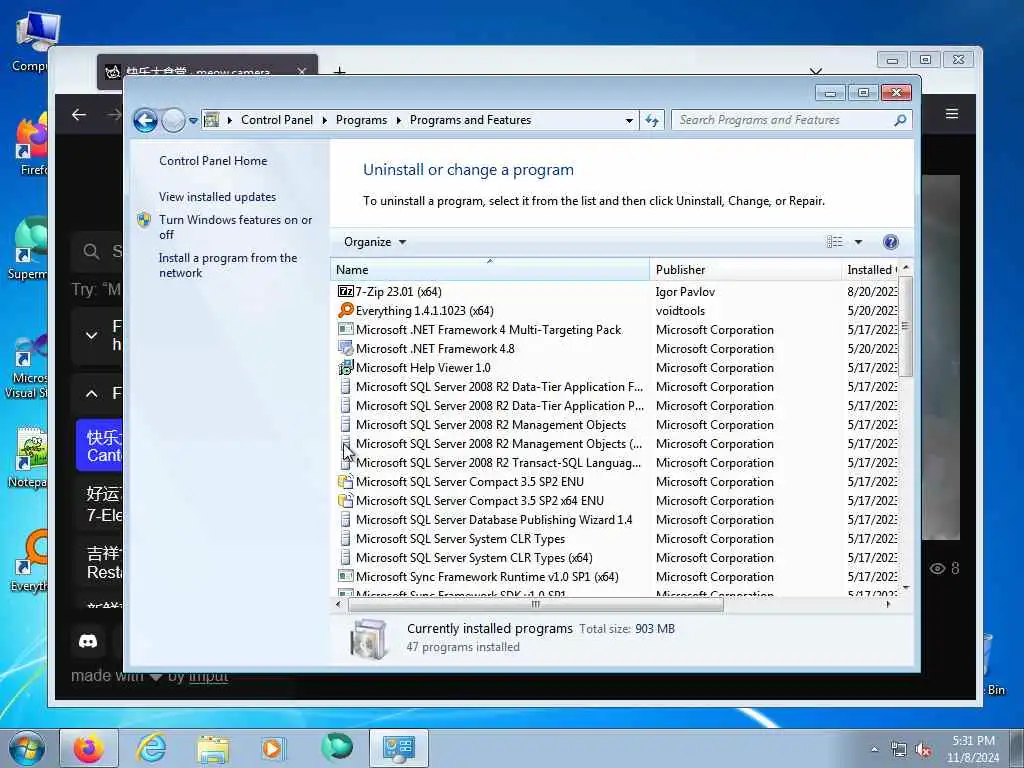Select SQL Server 2008 R2 Data-Tier Application F... entry

click(499, 387)
